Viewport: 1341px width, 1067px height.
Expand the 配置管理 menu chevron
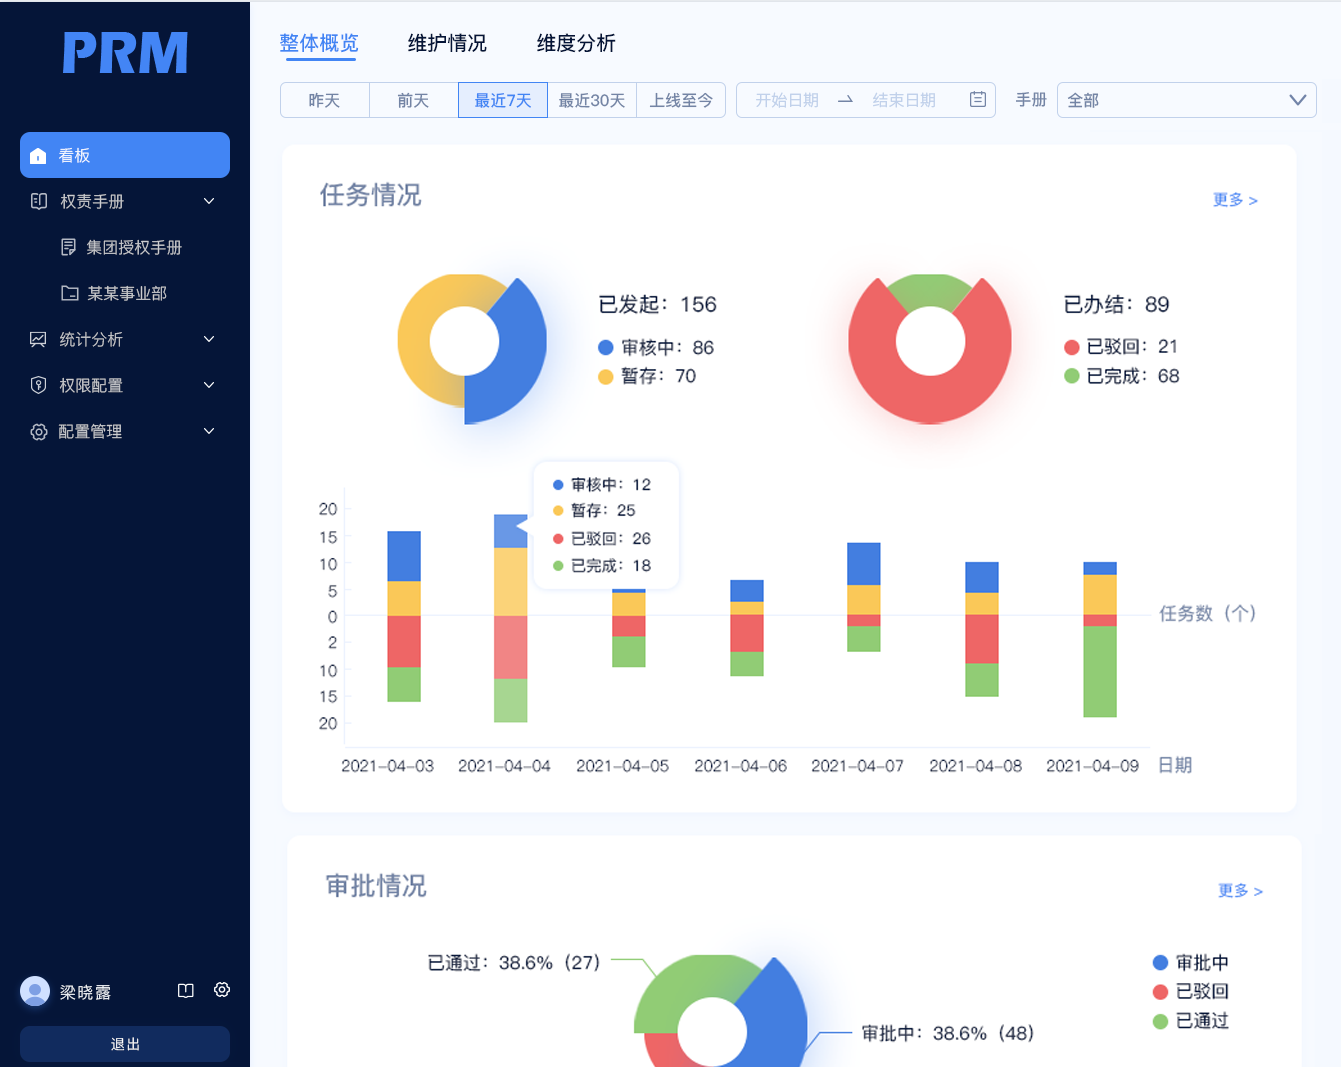209,431
